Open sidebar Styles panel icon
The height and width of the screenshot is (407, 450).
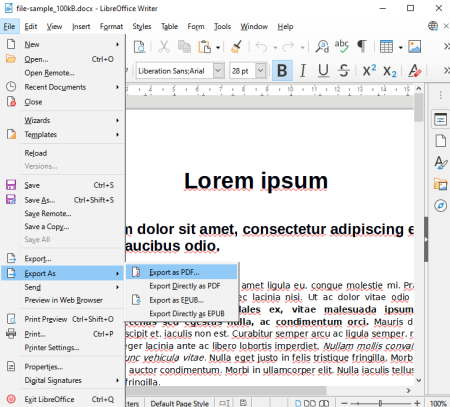[x=440, y=163]
